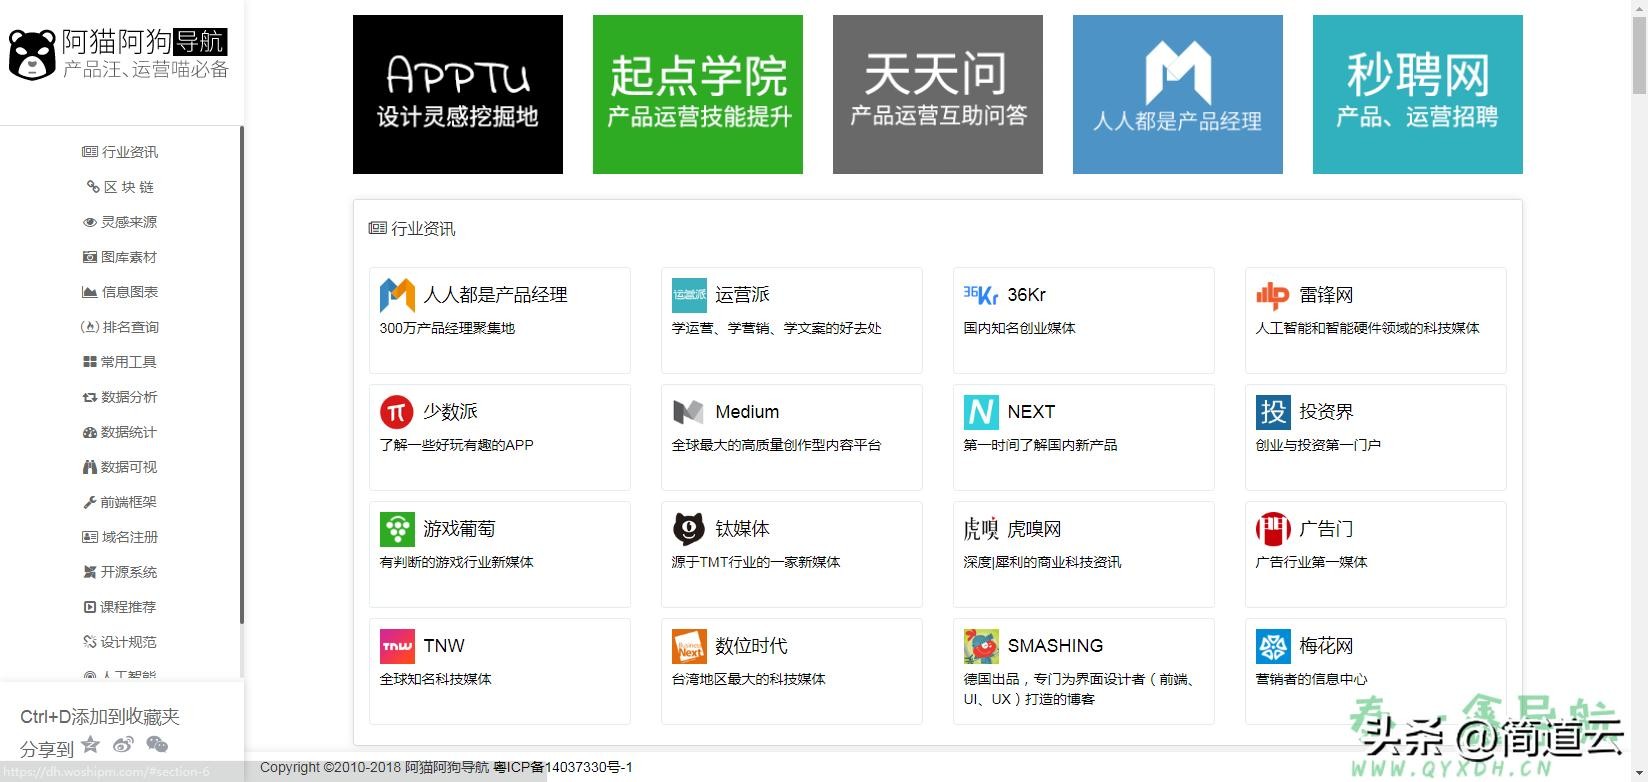Open the 起点学院 green banner
1648x782 pixels.
[697, 94]
